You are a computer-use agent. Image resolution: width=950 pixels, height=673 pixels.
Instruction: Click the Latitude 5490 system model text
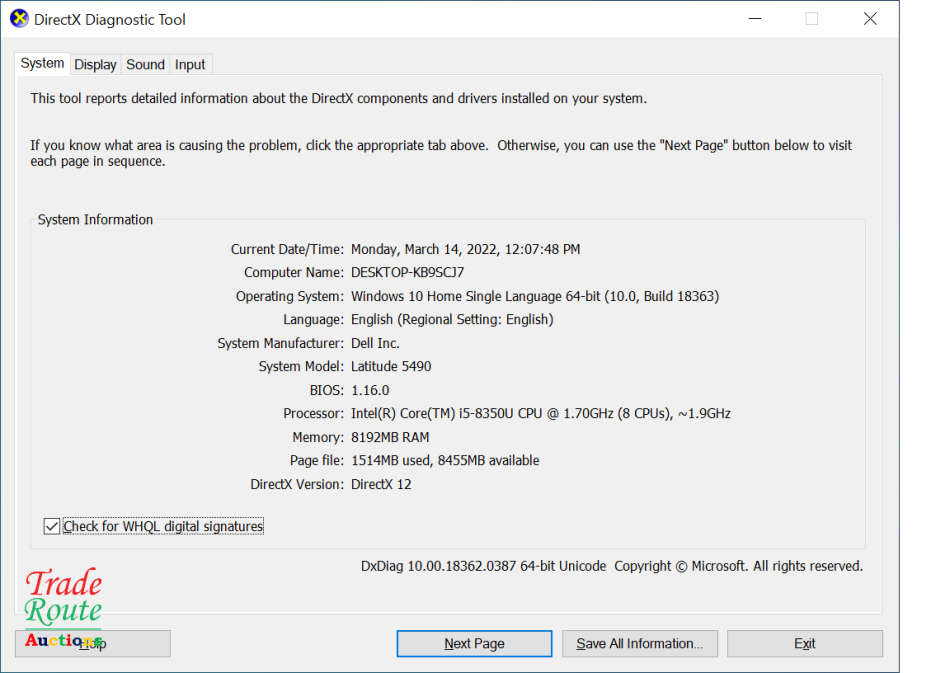pos(391,366)
